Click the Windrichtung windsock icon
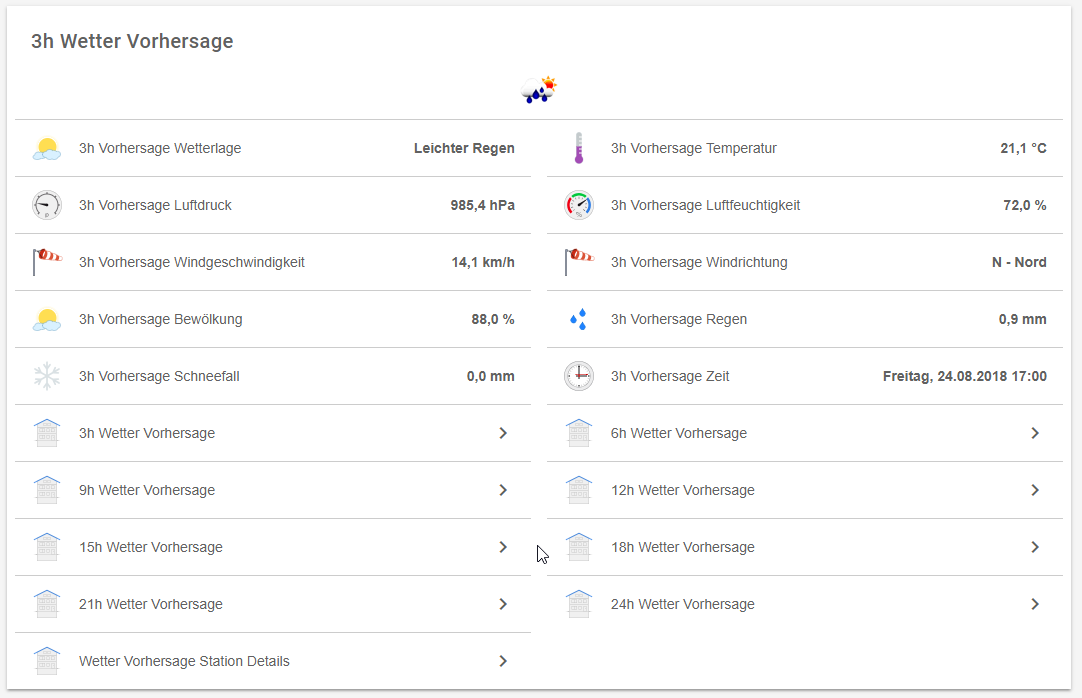 578,261
